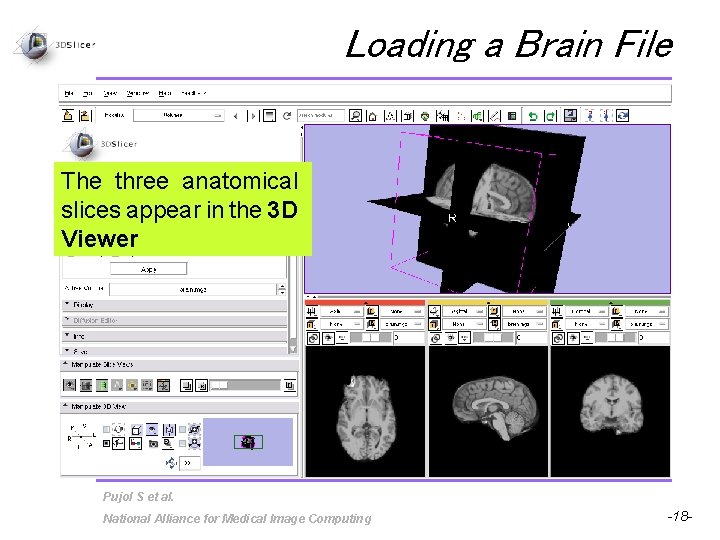Click the slice offset slider in red viewer
This screenshot has height=540, width=720.
click(x=371, y=338)
